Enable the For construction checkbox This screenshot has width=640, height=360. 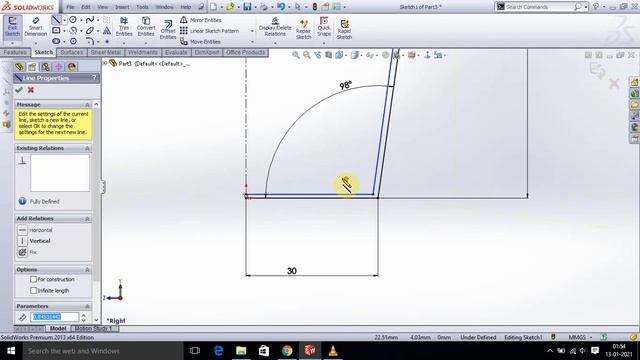[33, 280]
